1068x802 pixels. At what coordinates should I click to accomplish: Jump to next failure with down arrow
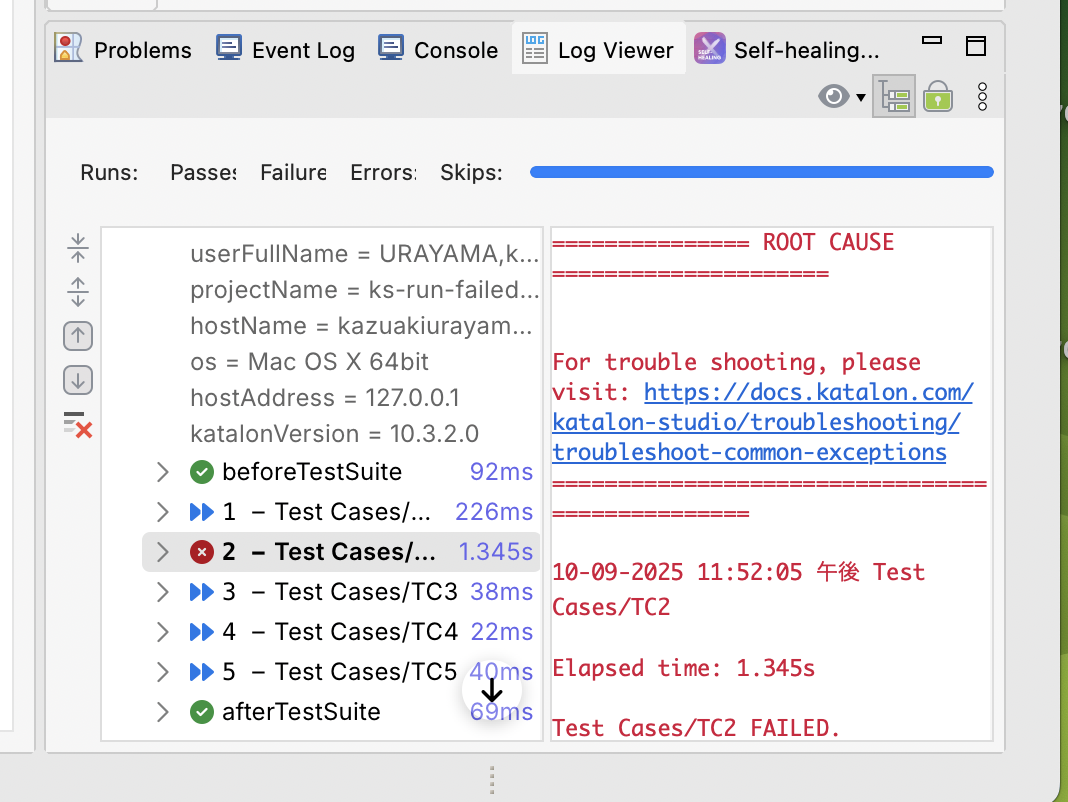pyautogui.click(x=78, y=380)
